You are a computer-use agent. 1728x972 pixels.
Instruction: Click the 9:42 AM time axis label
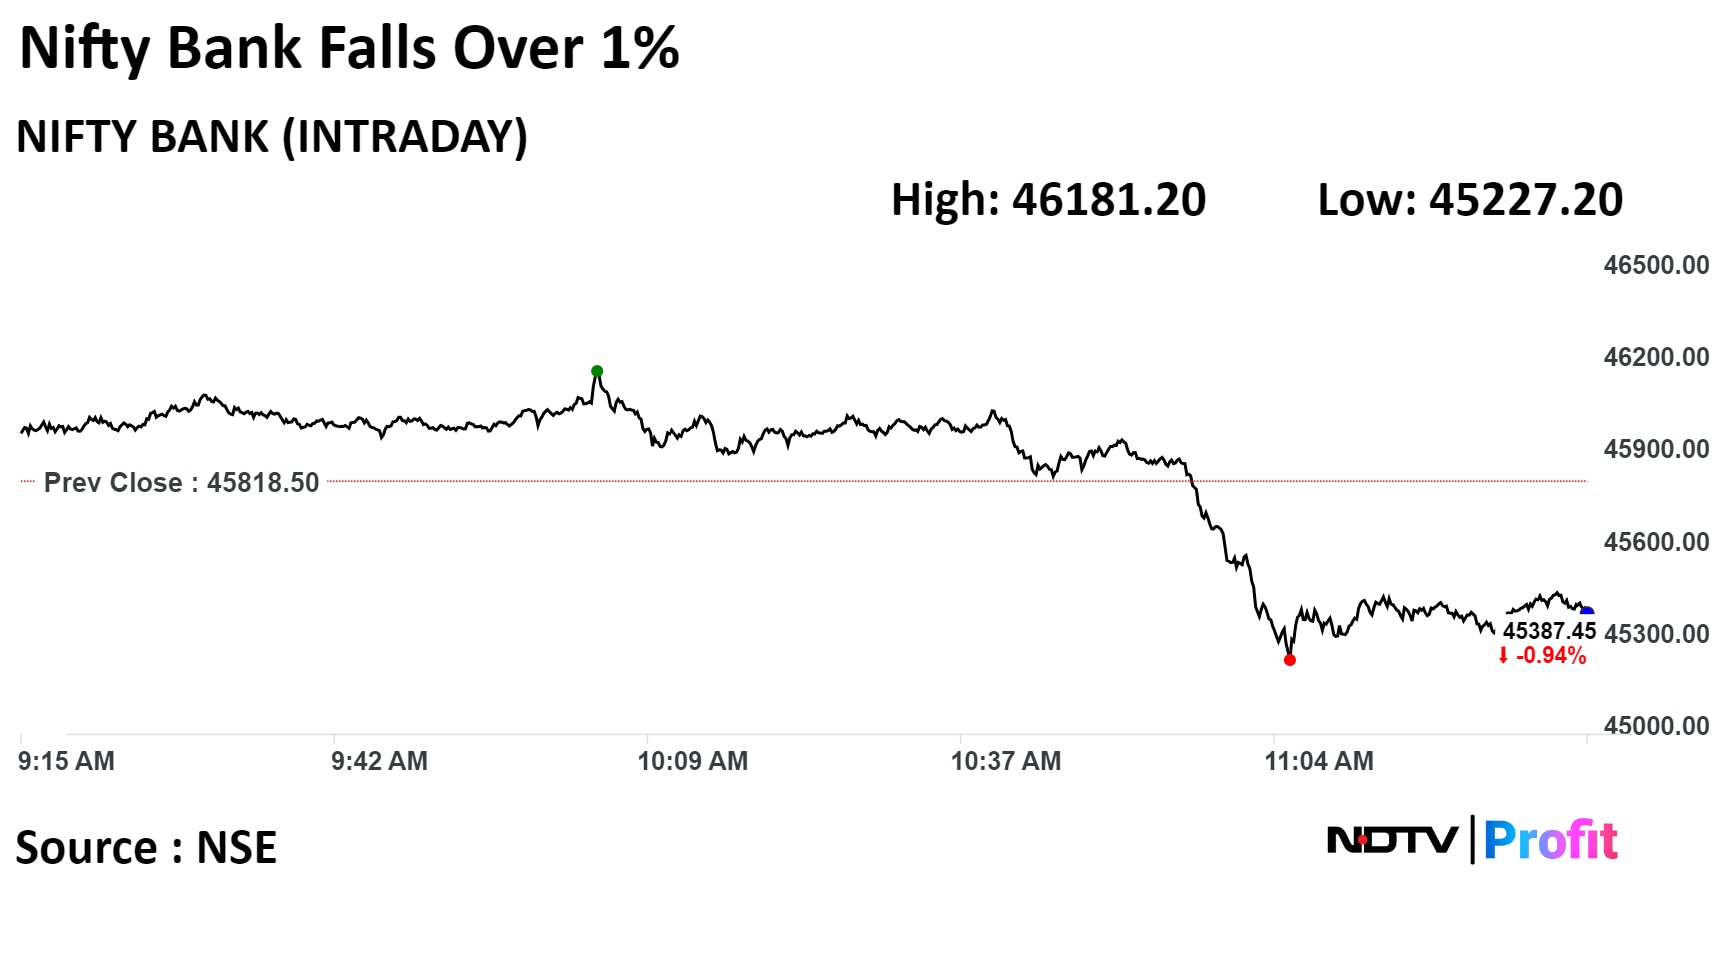[x=379, y=761]
